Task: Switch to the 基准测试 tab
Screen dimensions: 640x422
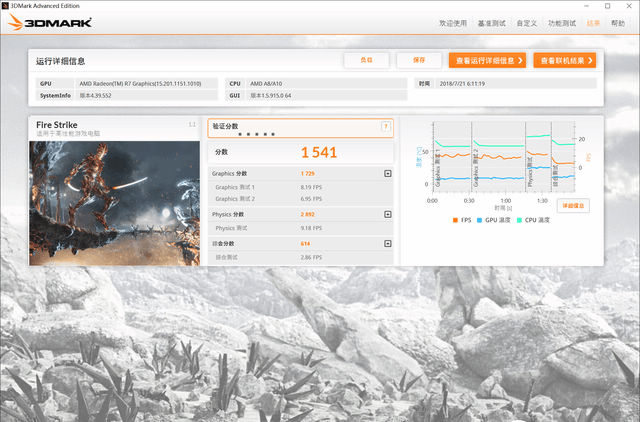Action: (x=490, y=23)
